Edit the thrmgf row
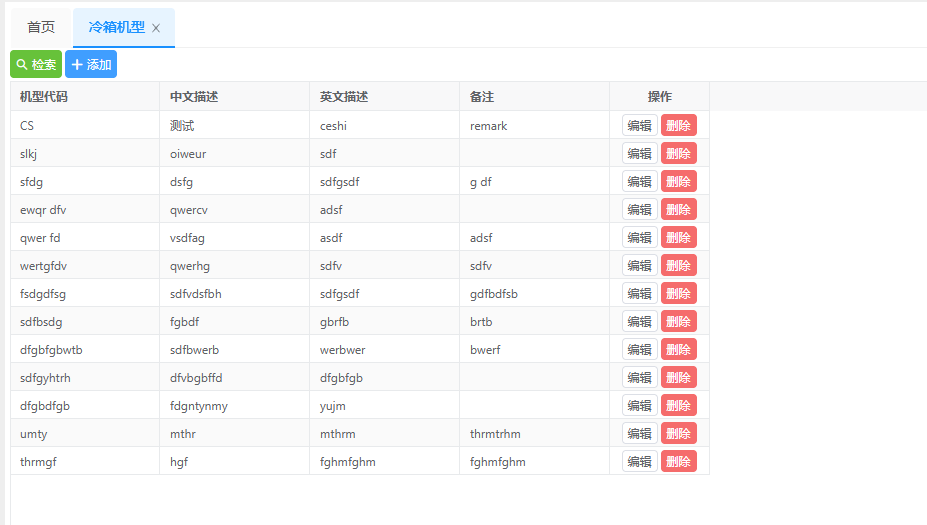Screen dimensions: 927x525 [639, 462]
